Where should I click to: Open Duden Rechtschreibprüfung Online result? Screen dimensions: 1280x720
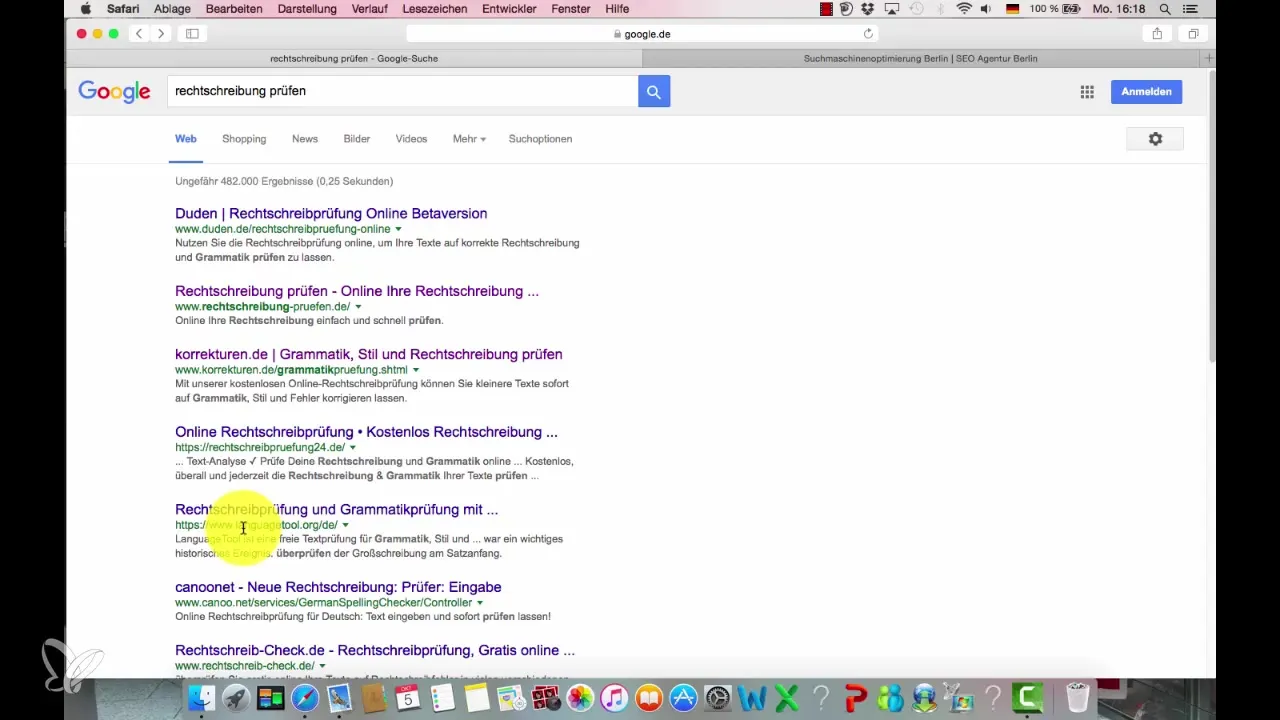pyautogui.click(x=331, y=213)
